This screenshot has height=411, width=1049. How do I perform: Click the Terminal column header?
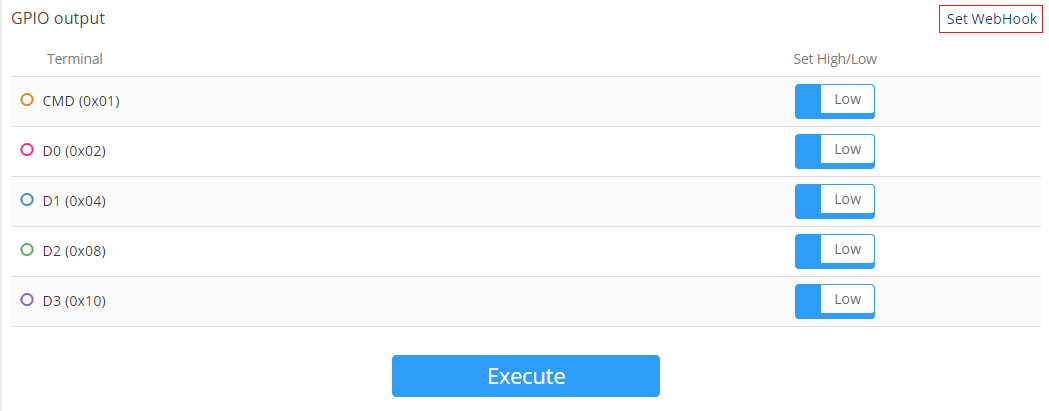(x=75, y=59)
